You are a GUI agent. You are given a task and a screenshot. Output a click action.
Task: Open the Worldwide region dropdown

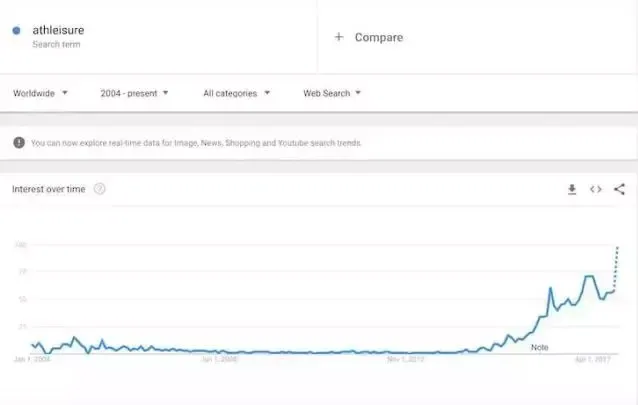pyautogui.click(x=40, y=93)
